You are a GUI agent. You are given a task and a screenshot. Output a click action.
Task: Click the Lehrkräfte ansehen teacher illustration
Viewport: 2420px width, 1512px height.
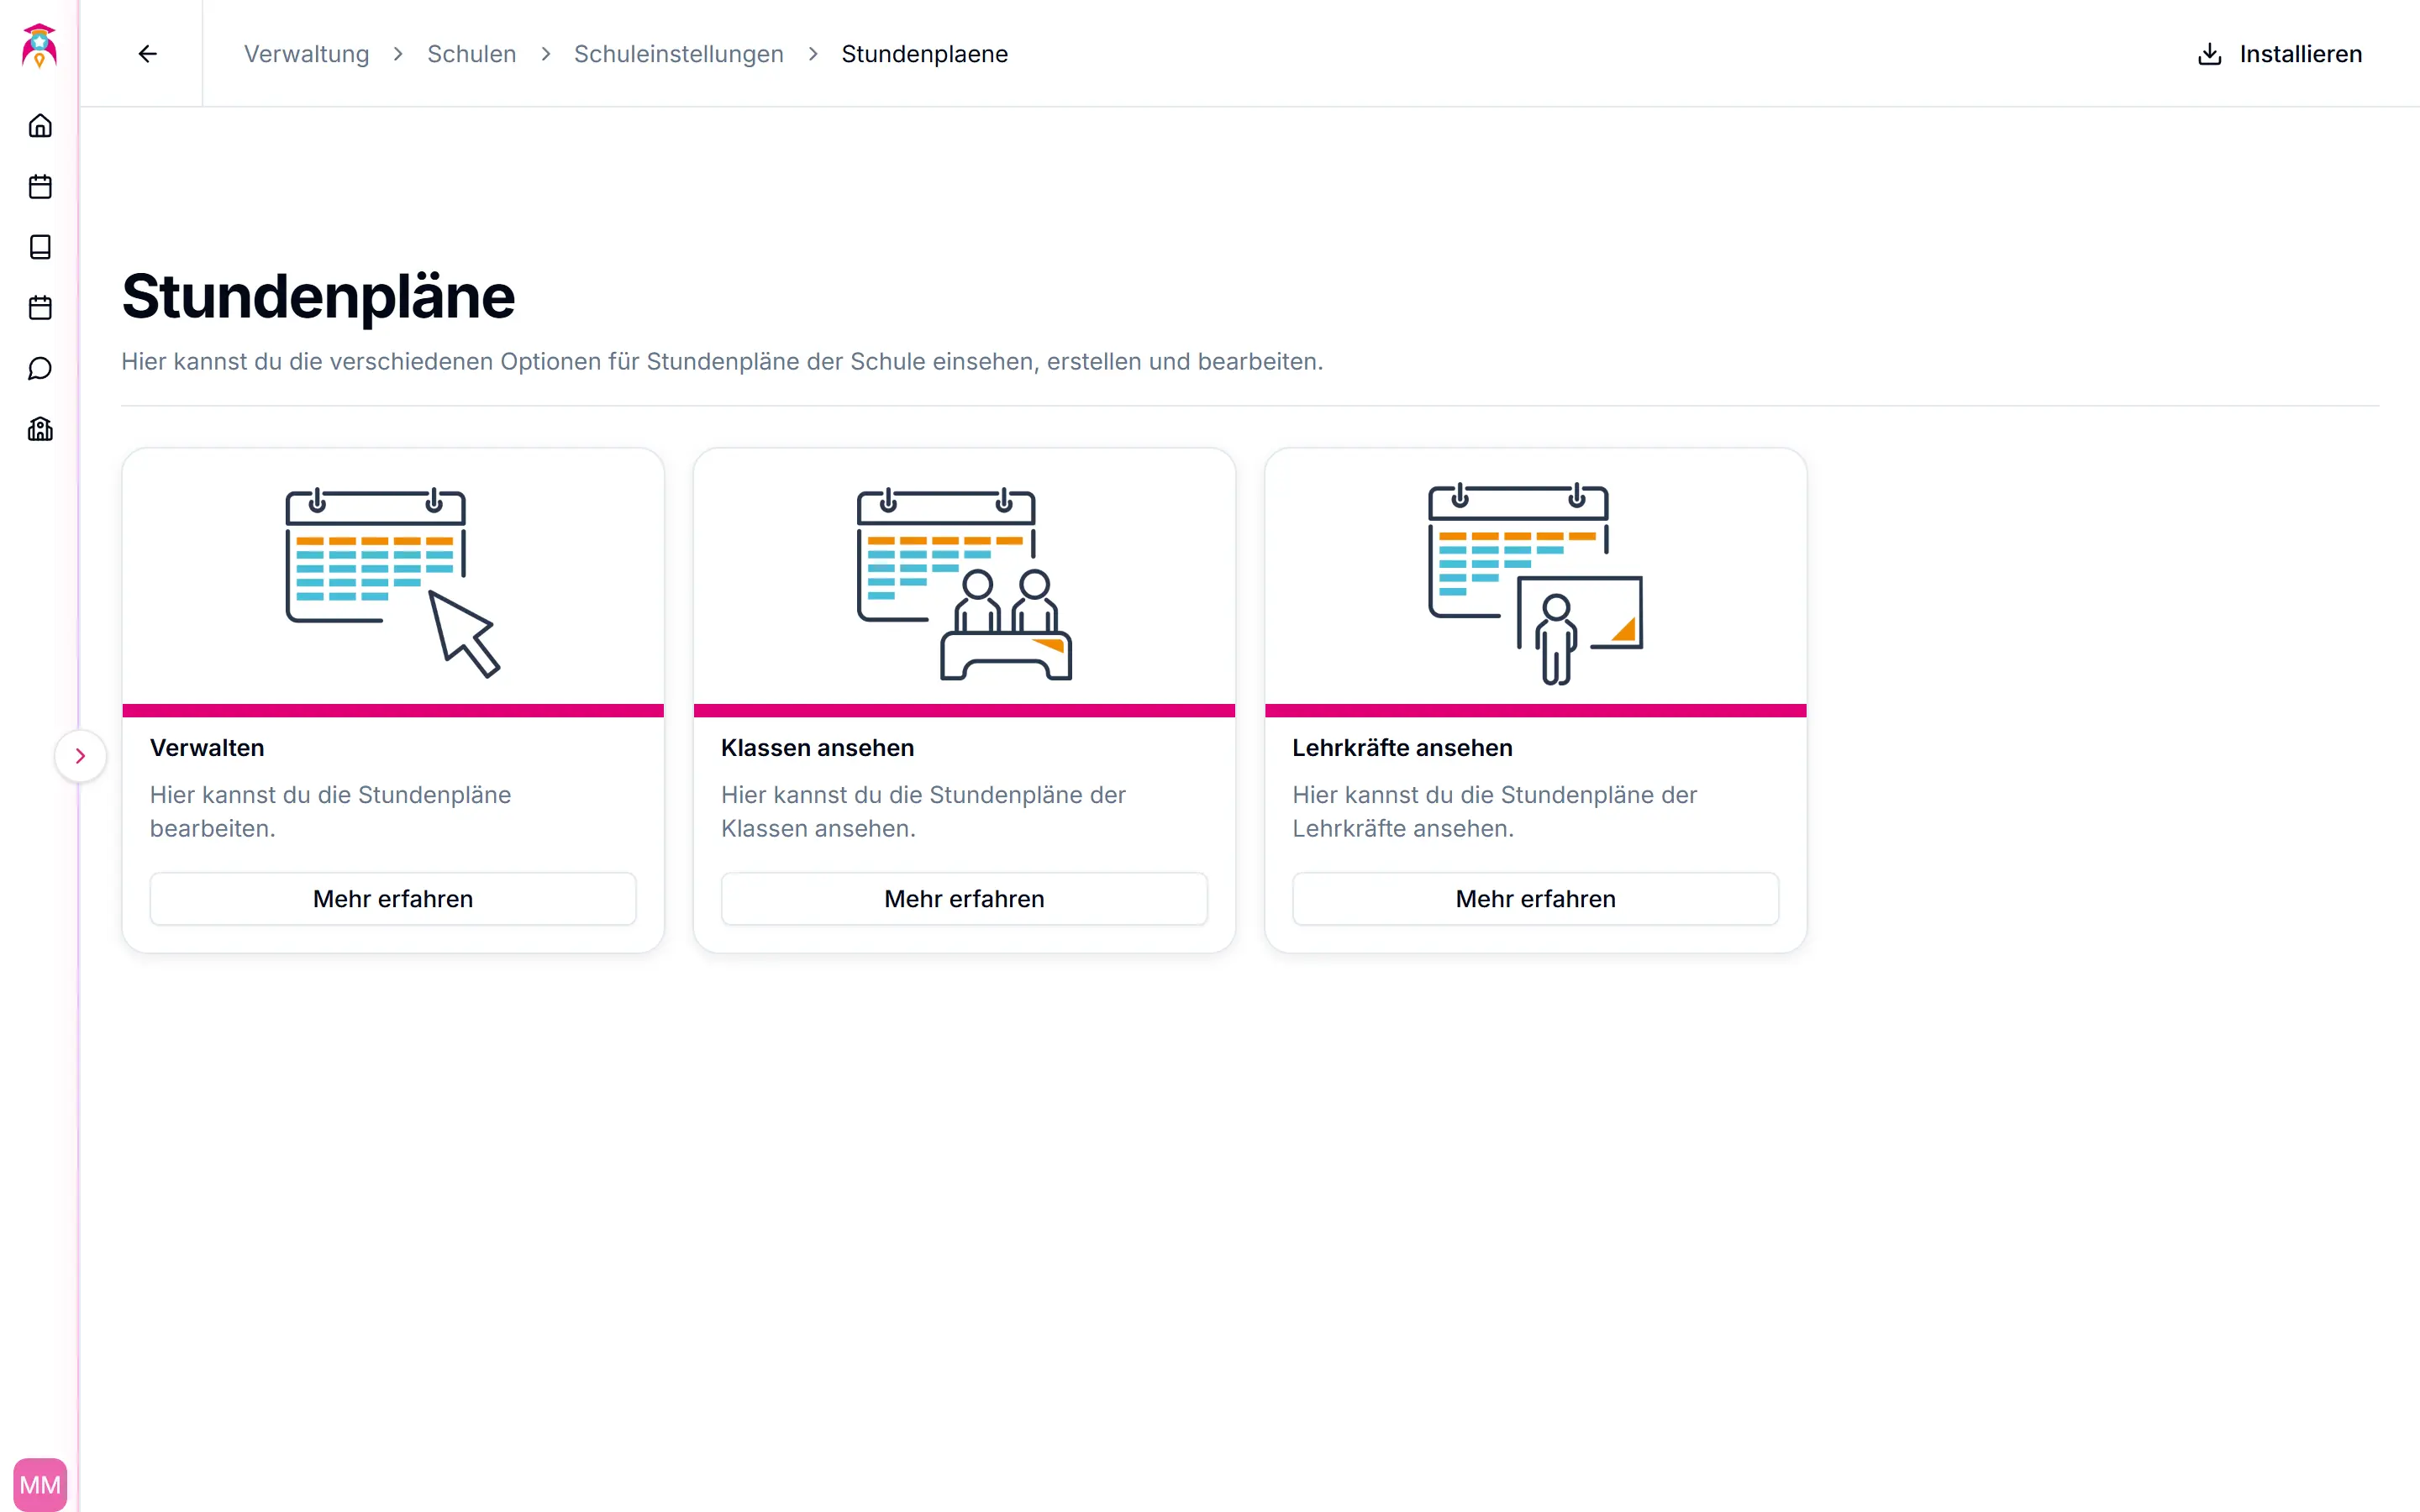pyautogui.click(x=1535, y=584)
